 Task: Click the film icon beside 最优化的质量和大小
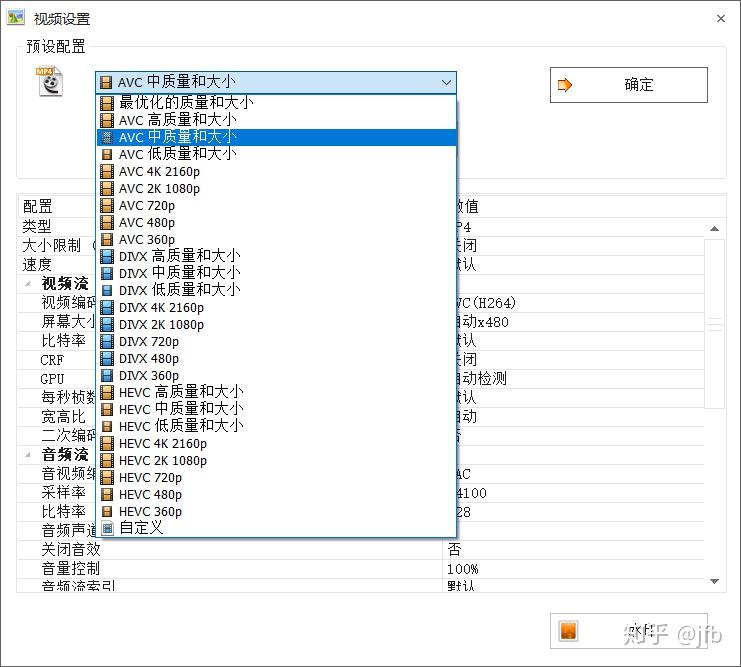click(107, 103)
